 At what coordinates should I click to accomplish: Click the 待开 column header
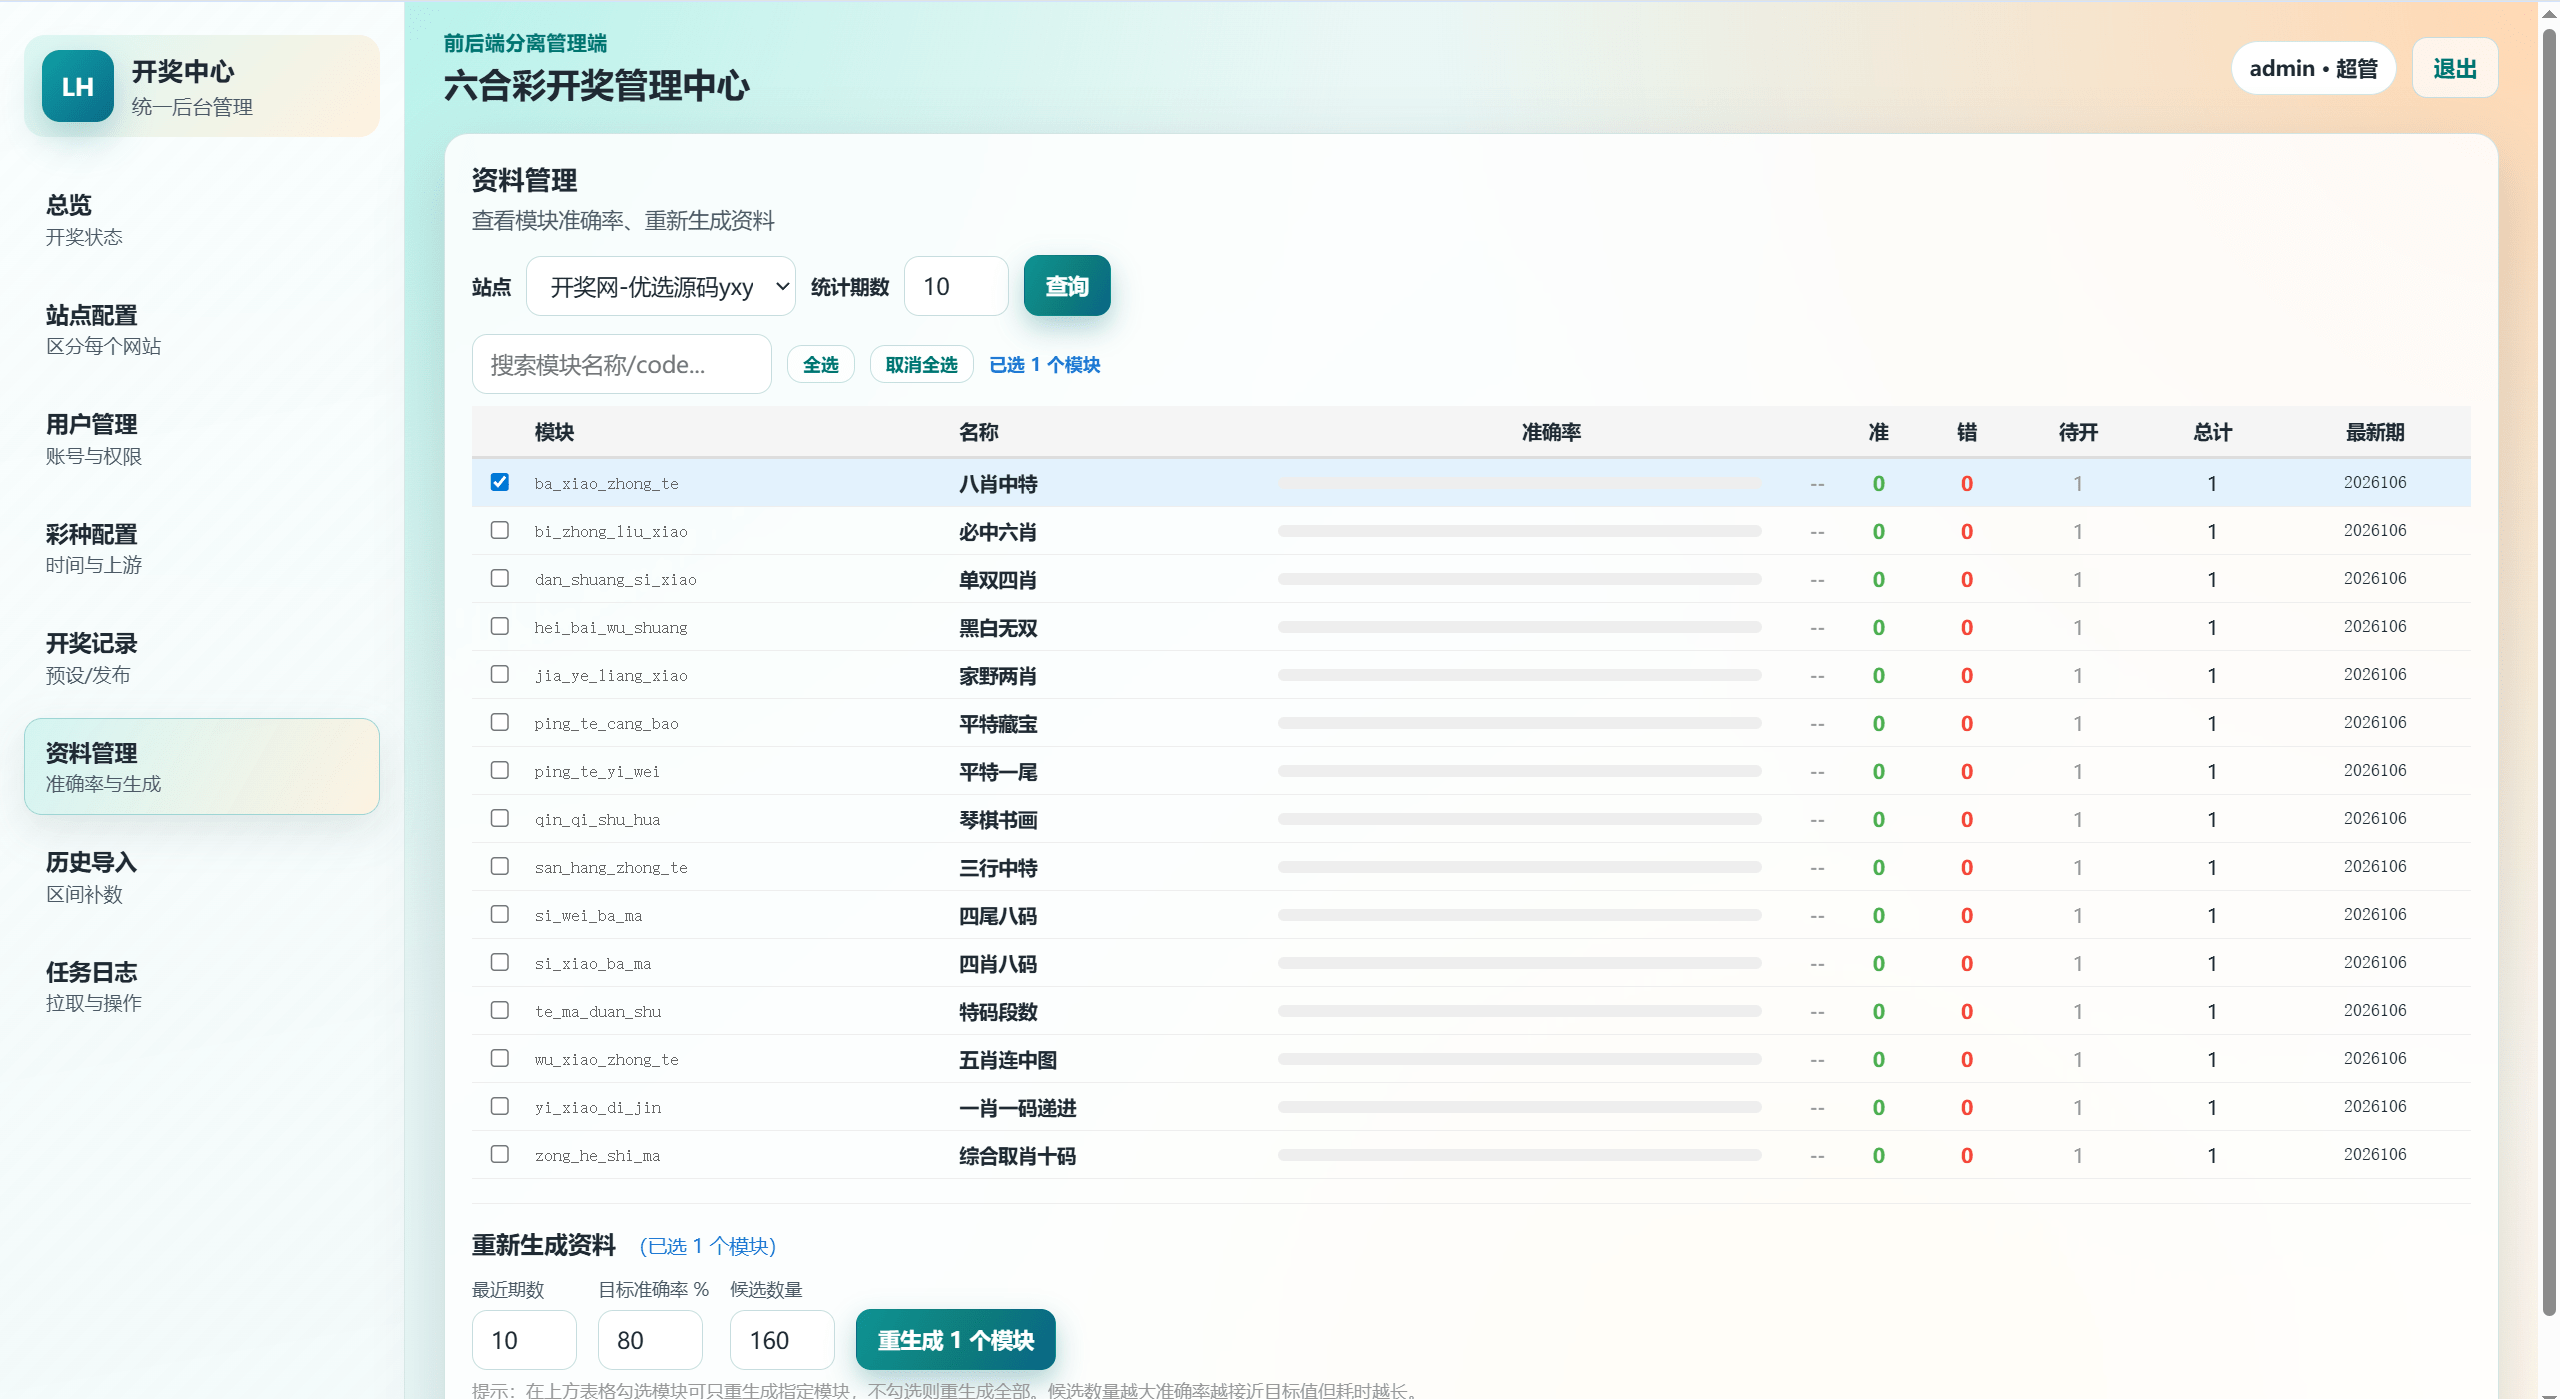tap(2078, 432)
